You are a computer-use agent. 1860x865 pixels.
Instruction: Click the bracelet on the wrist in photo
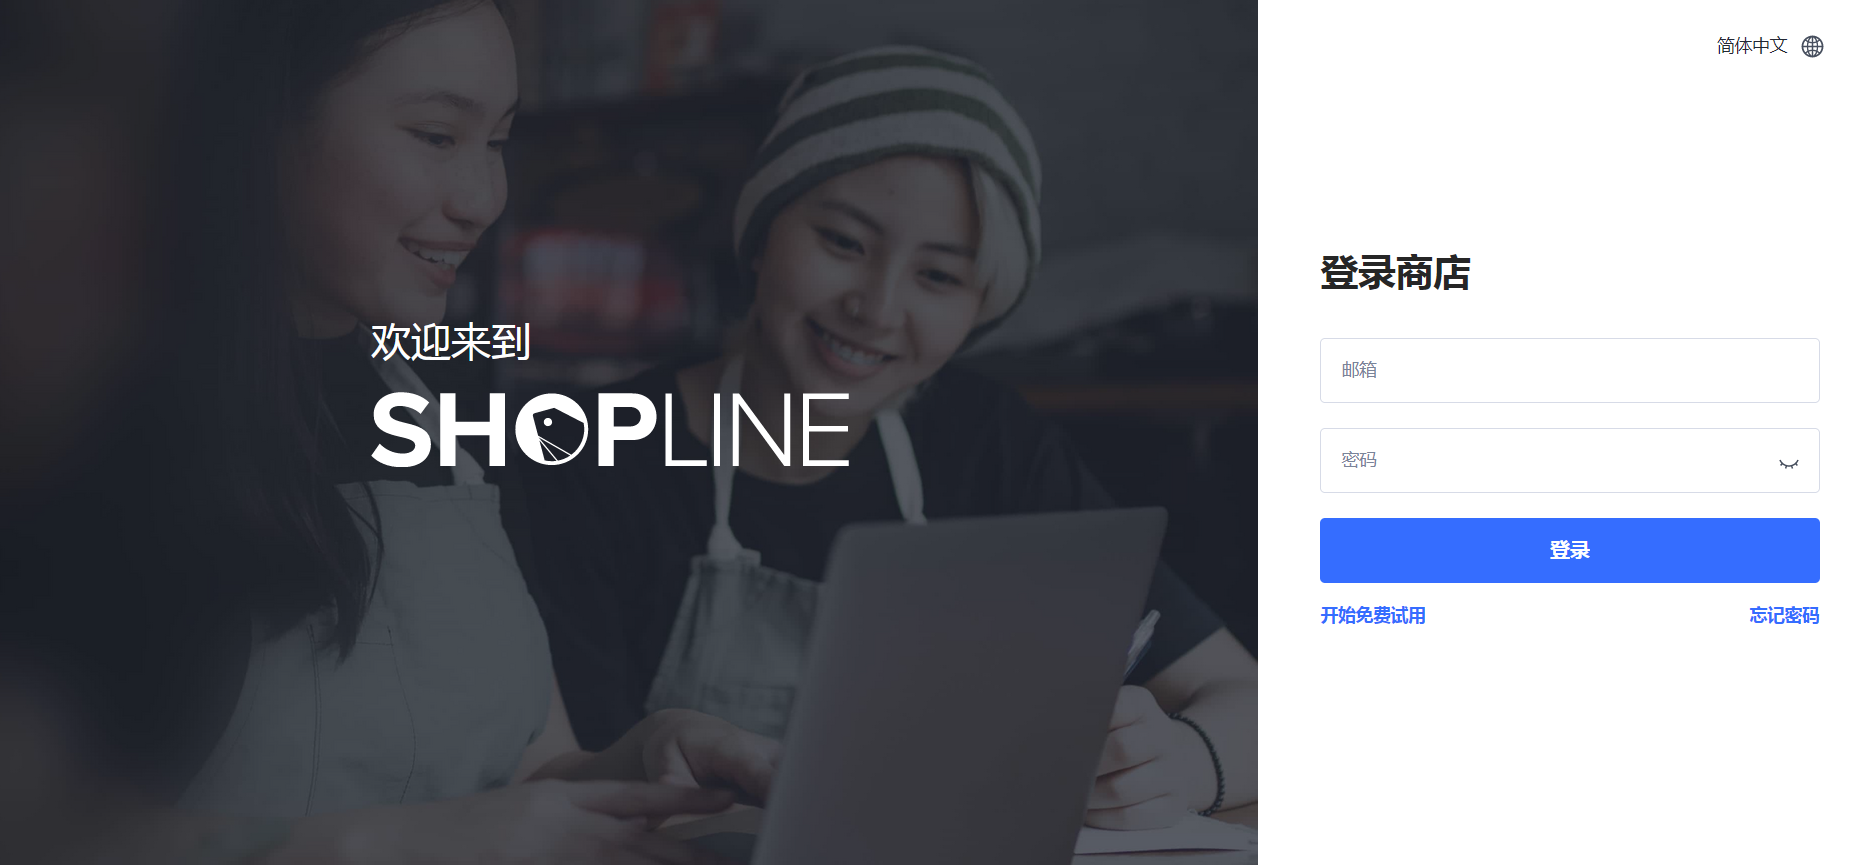[x=1205, y=760]
